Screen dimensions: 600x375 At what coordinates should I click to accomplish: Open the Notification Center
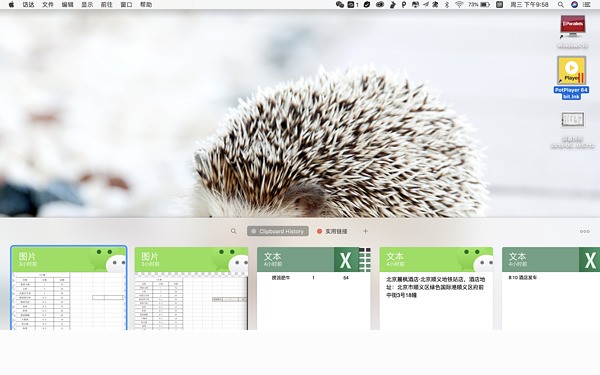click(586, 5)
